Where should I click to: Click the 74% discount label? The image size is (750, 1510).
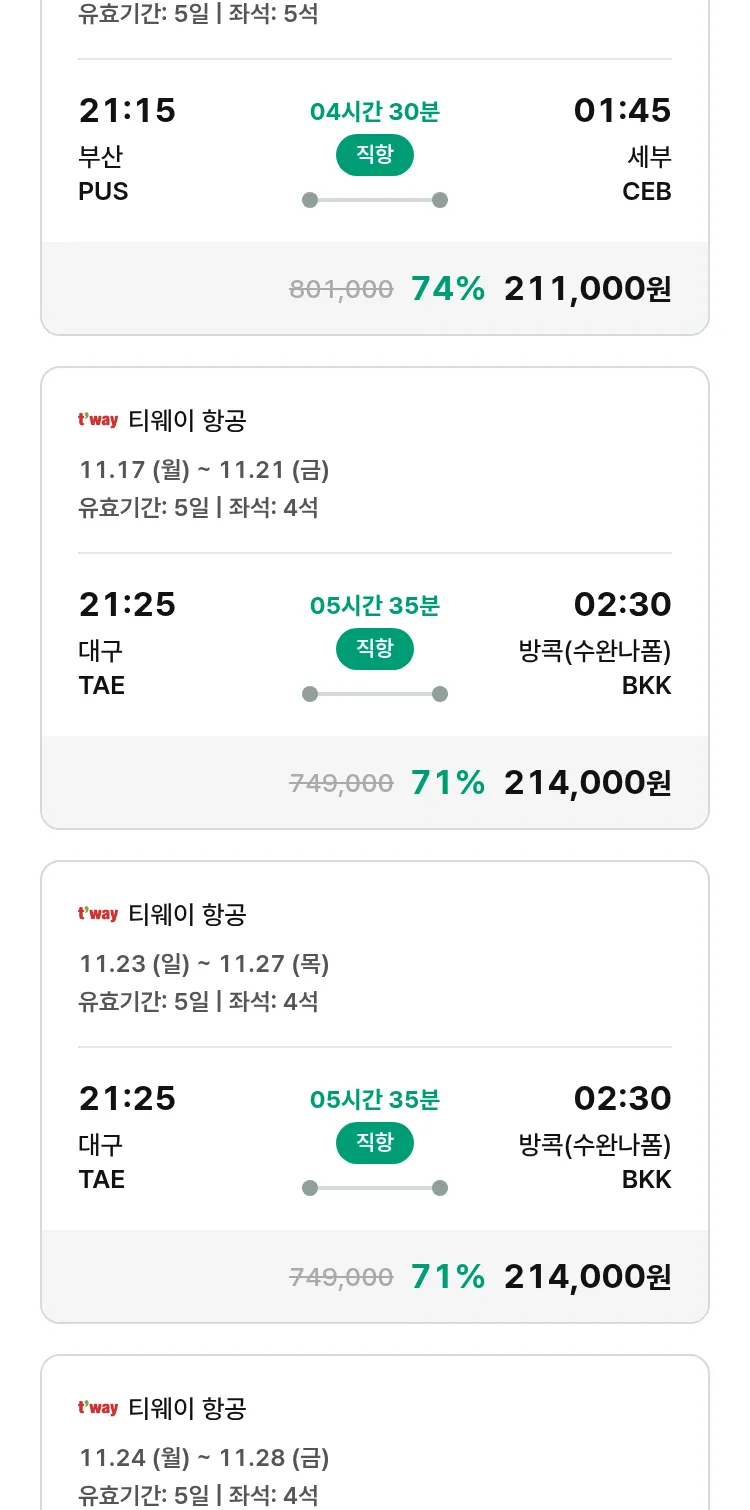(447, 289)
